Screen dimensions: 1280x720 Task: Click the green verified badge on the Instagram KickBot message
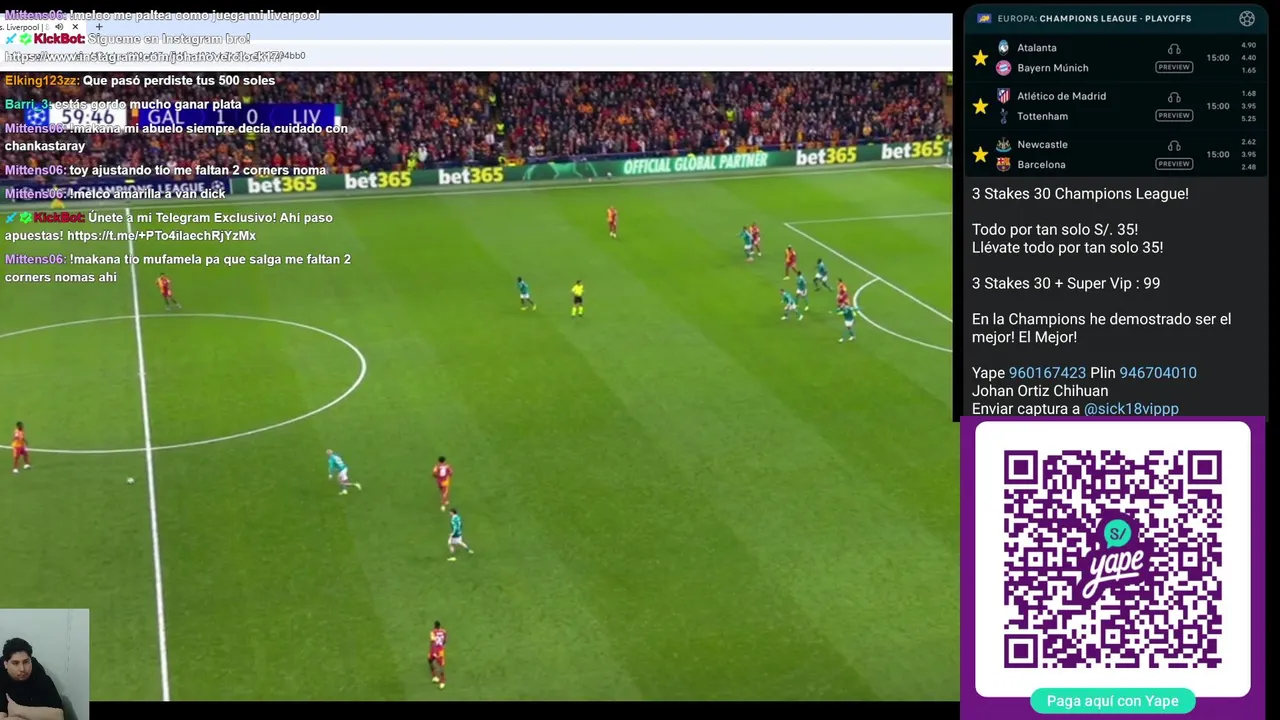26,39
